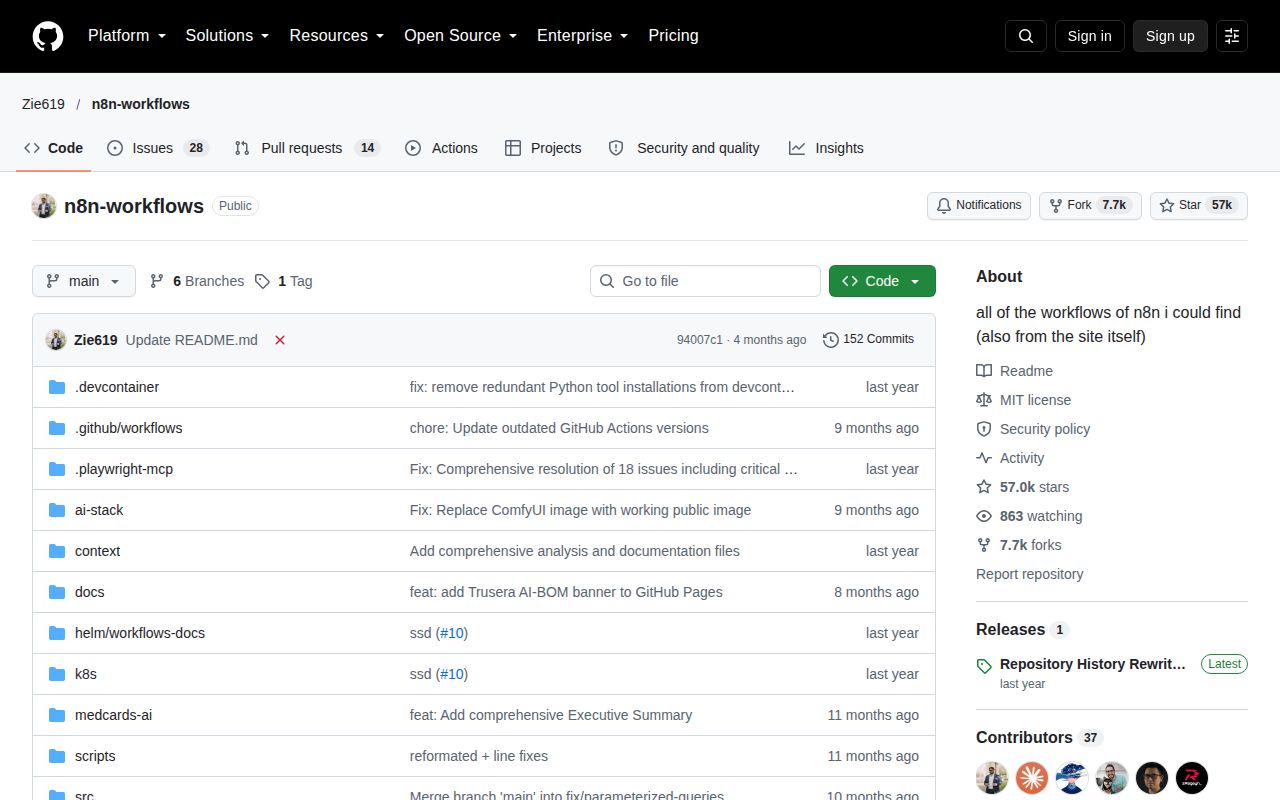Click Zie619's avatar in the commit bar
Image resolution: width=1280 pixels, height=800 pixels.
[x=56, y=340]
